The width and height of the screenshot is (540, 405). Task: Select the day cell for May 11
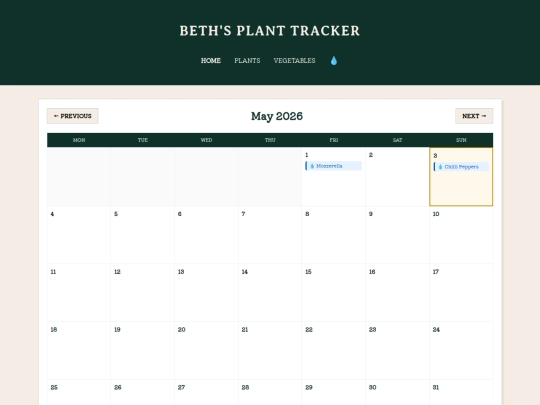(x=79, y=293)
